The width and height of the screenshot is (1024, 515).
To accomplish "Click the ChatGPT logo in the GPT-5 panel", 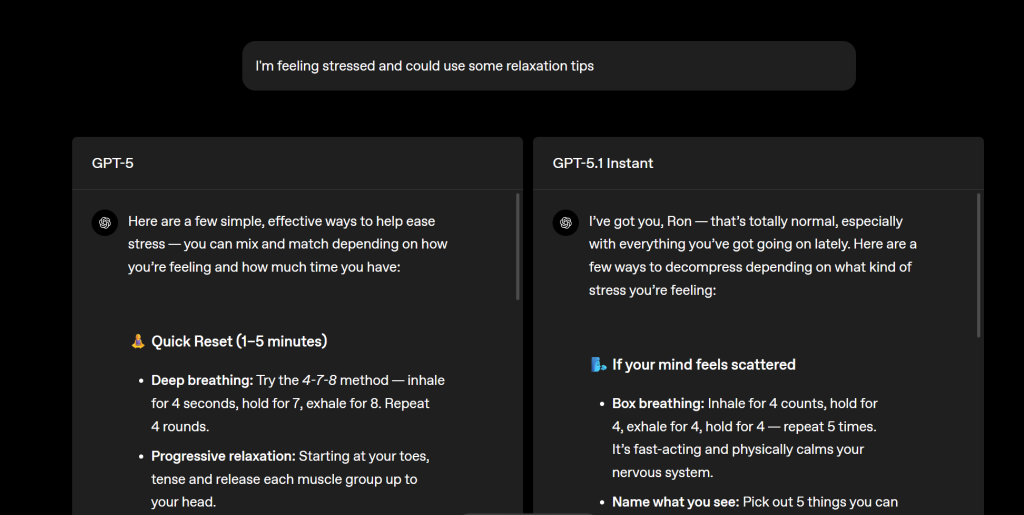I will pos(105,222).
